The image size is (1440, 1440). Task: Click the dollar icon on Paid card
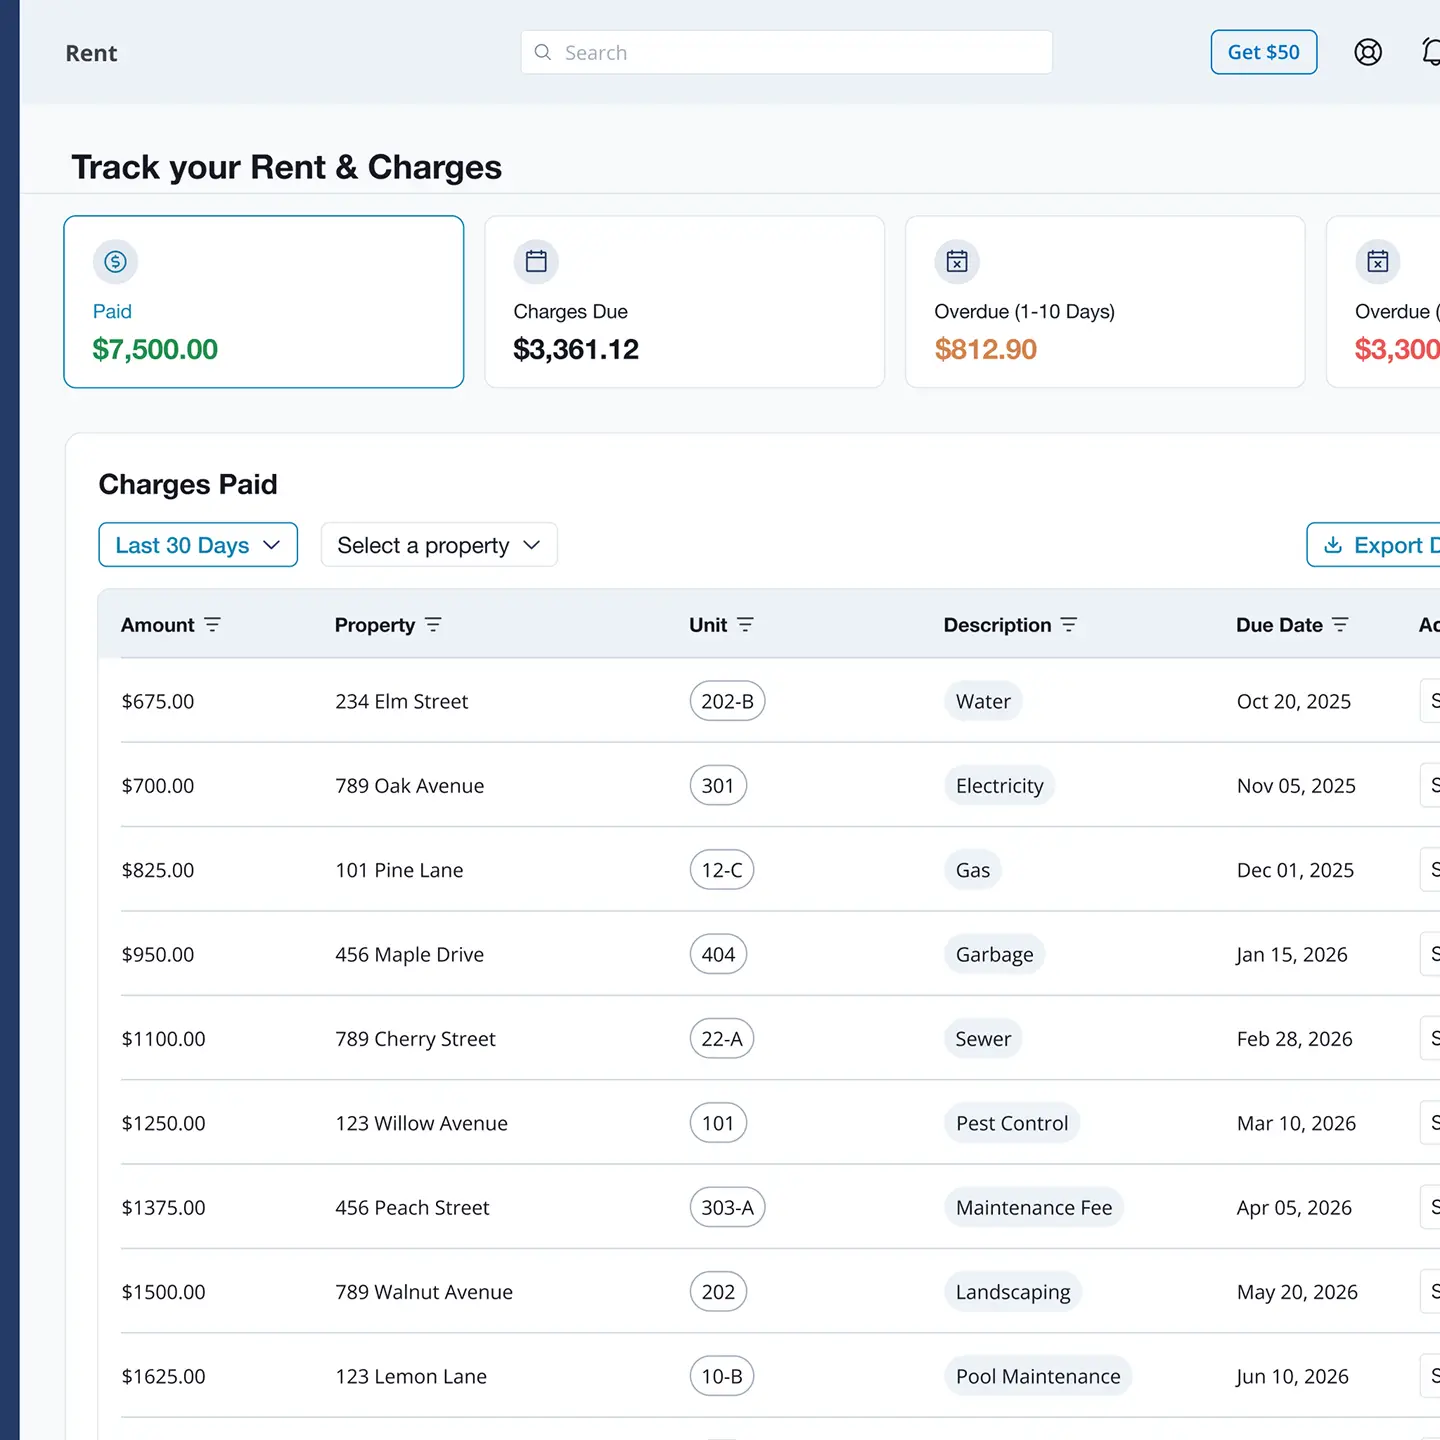tap(116, 262)
